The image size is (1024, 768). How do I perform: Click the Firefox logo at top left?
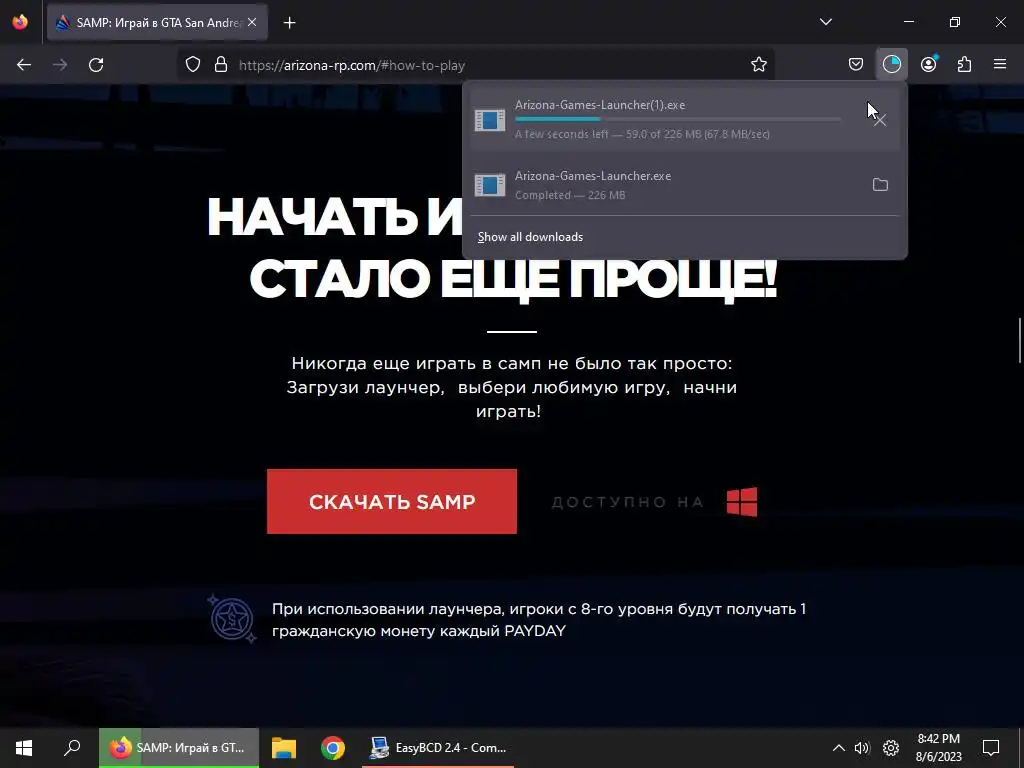click(x=20, y=22)
